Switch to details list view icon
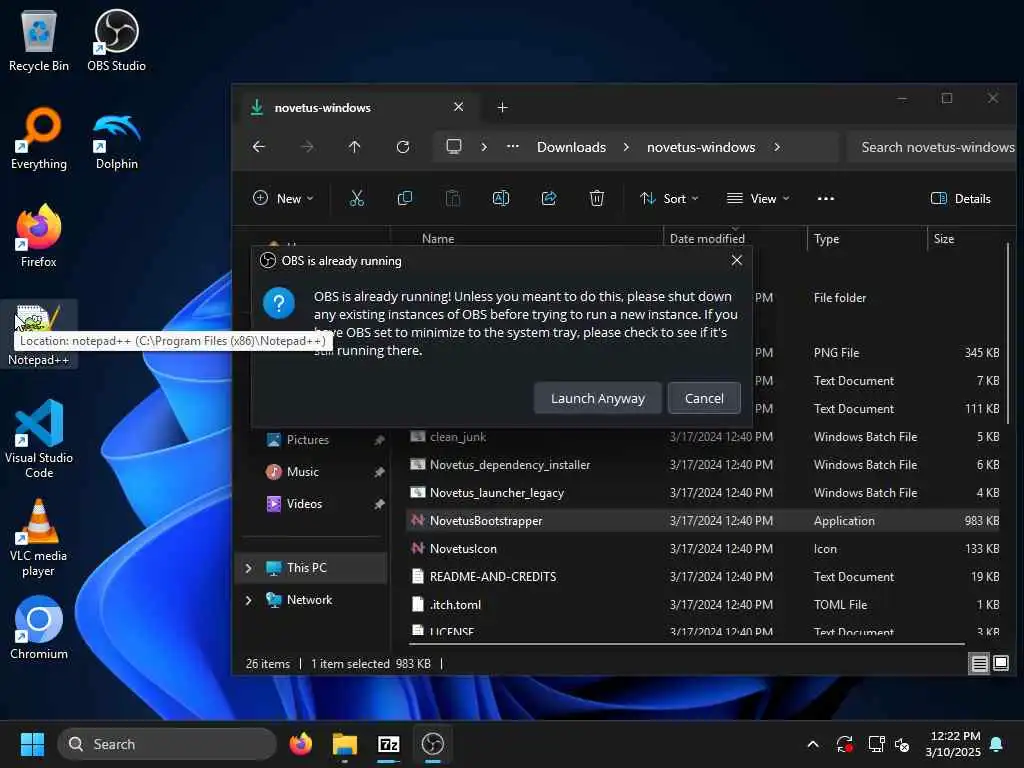This screenshot has height=768, width=1024. [x=980, y=664]
